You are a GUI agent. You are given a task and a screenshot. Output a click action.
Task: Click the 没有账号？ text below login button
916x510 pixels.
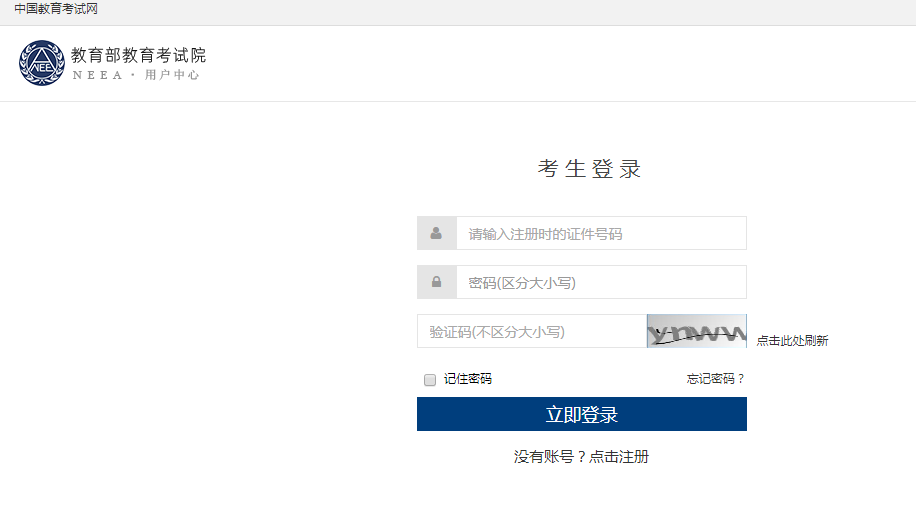tap(549, 457)
